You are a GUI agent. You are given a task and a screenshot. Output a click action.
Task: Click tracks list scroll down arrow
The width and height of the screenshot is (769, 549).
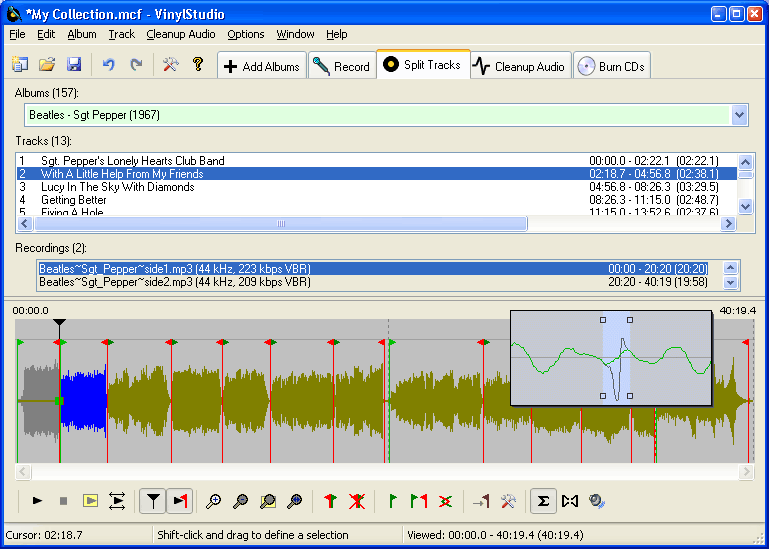click(745, 207)
